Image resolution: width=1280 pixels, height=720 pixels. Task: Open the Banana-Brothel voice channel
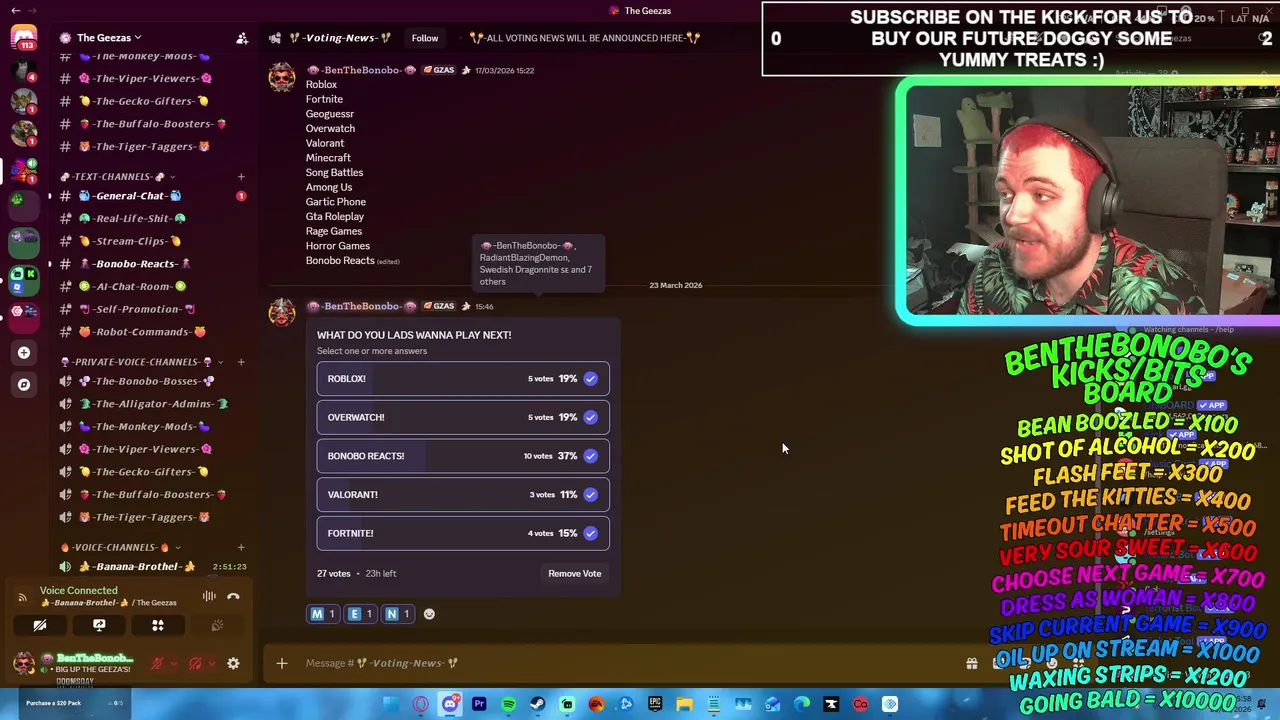(x=148, y=567)
